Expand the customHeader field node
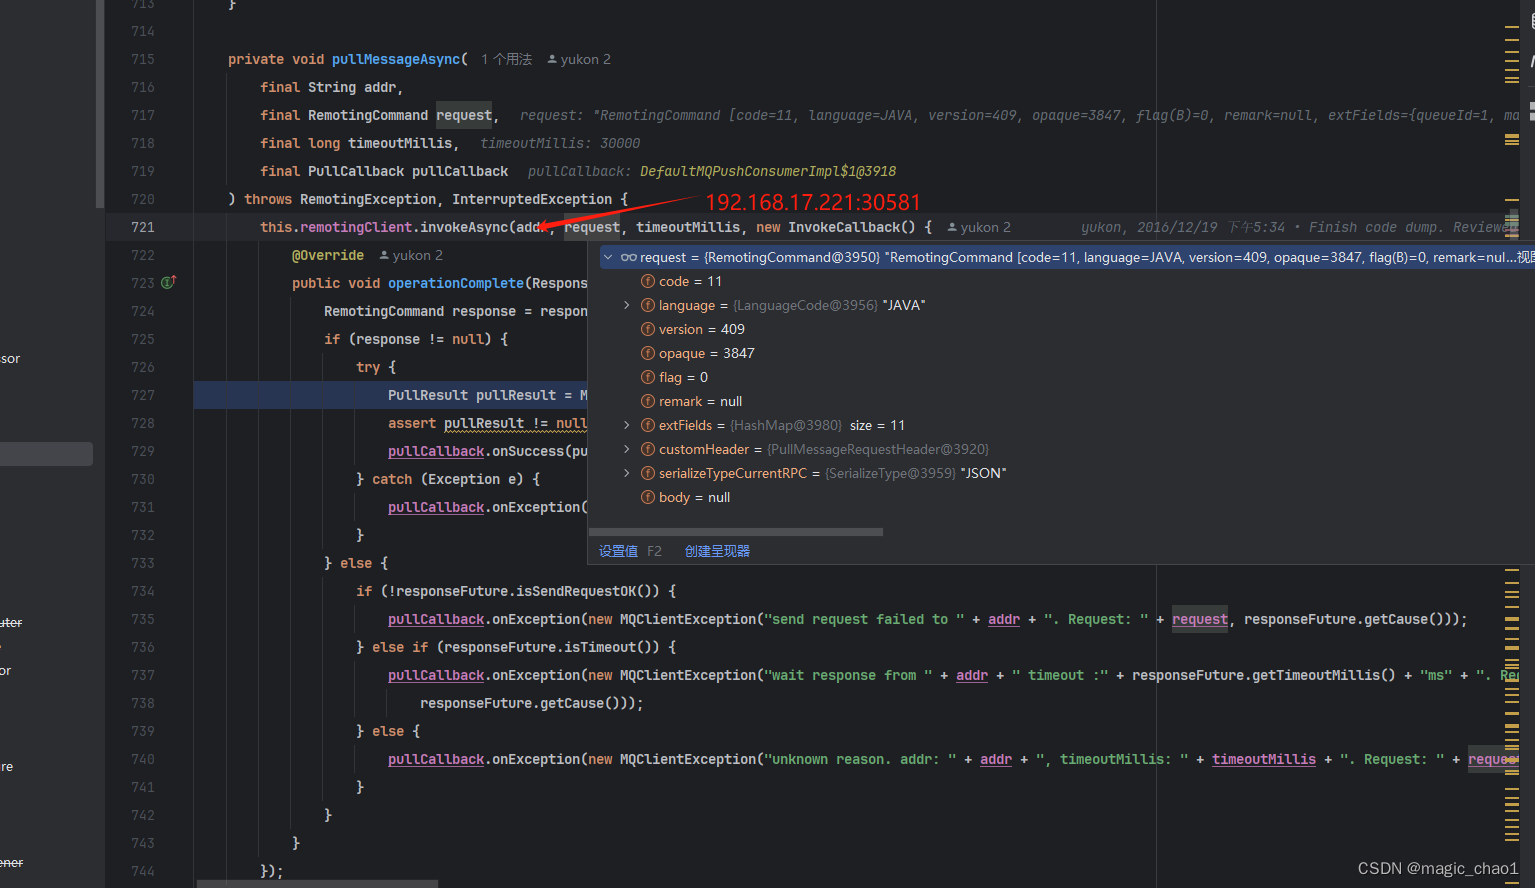 pyautogui.click(x=627, y=449)
